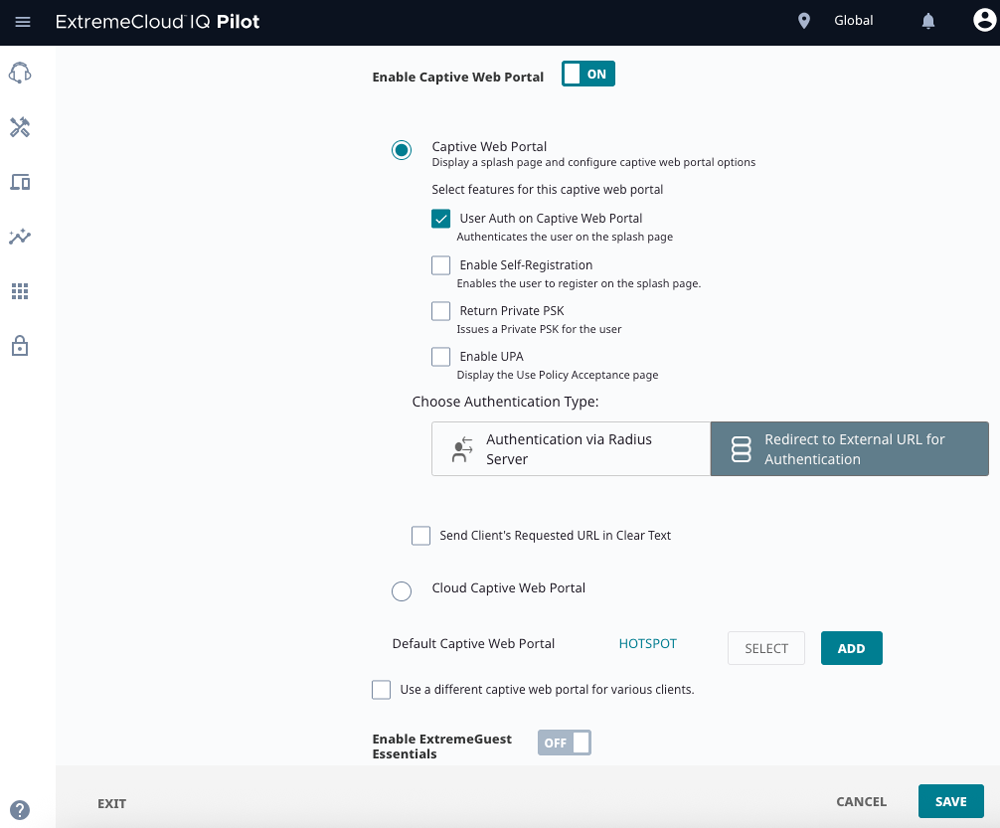Click the help question mark icon
The width and height of the screenshot is (1000, 828).
20,810
